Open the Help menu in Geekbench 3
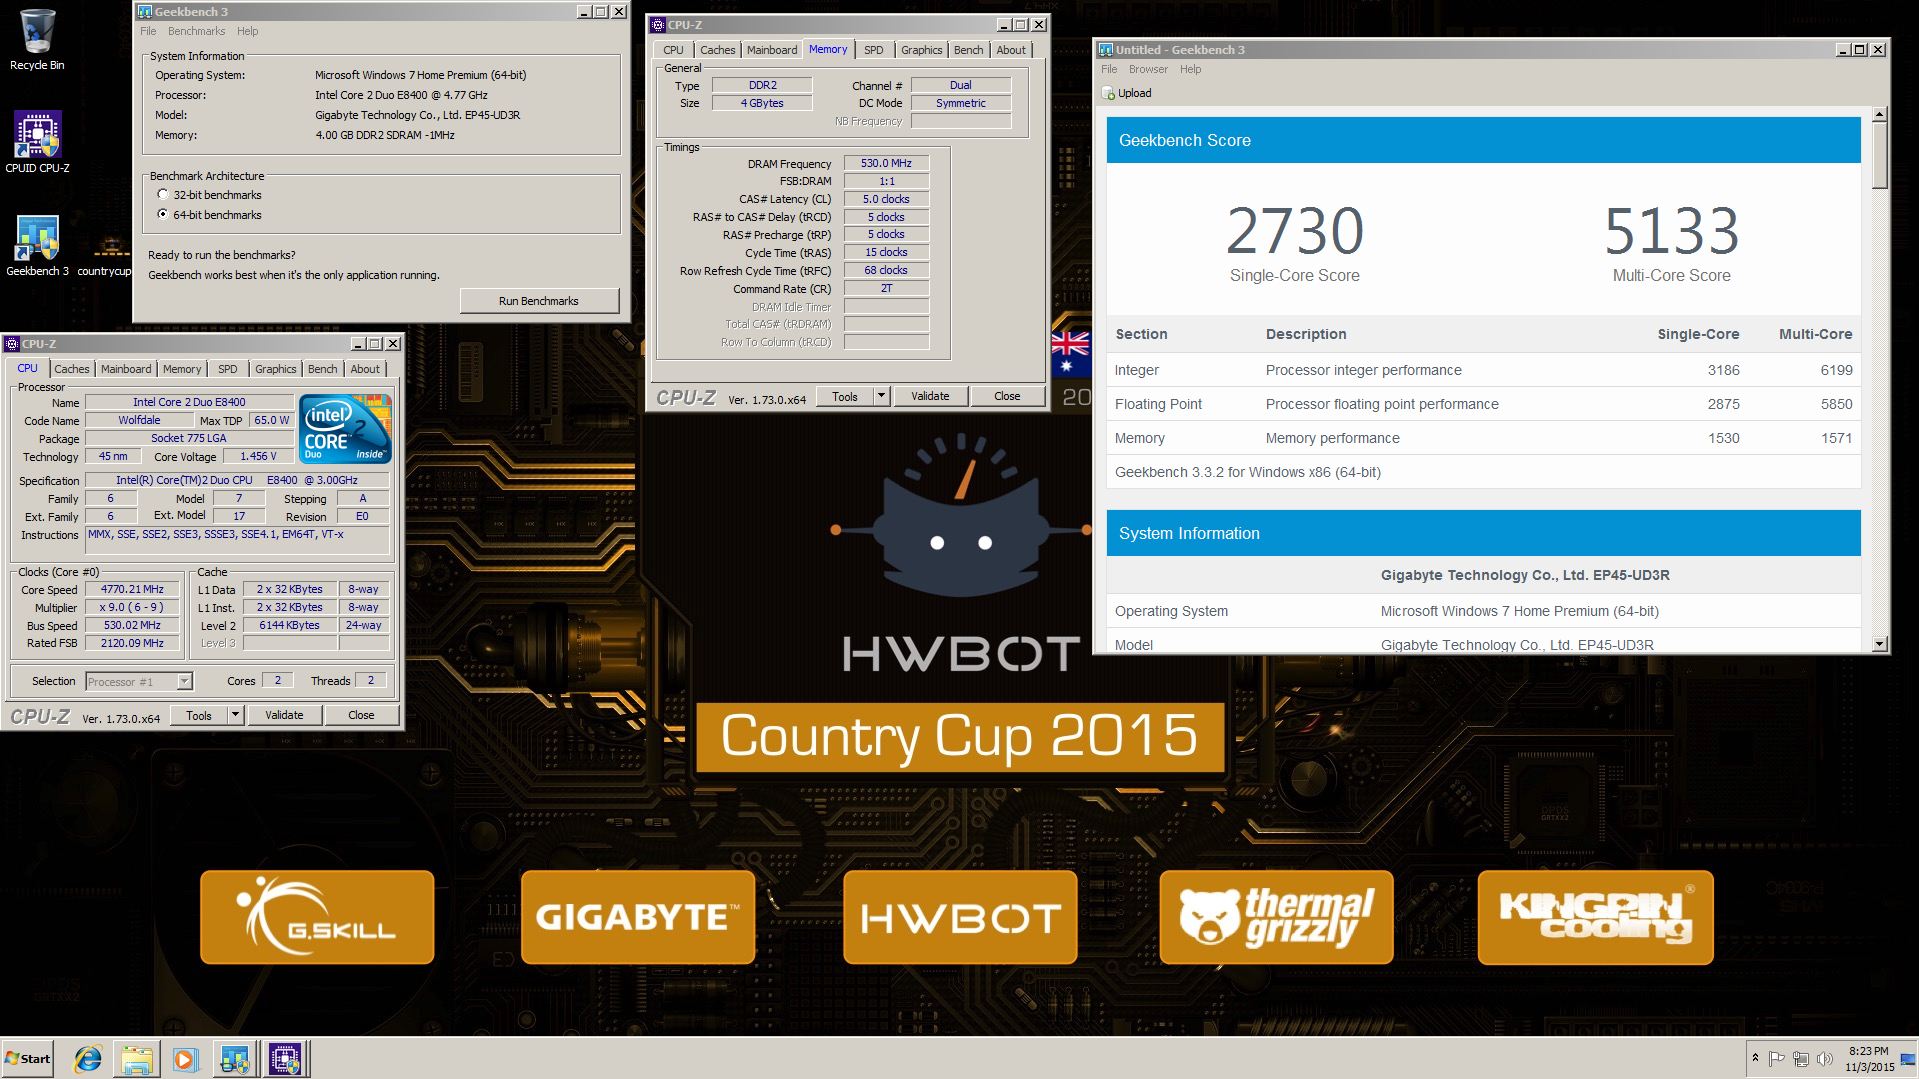 tap(247, 31)
